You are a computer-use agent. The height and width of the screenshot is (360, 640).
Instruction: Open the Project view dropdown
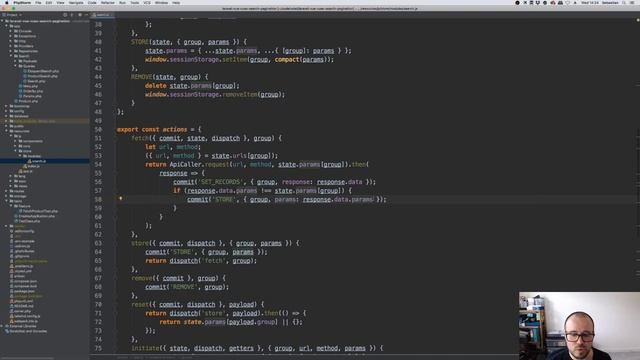pyautogui.click(x=12, y=15)
